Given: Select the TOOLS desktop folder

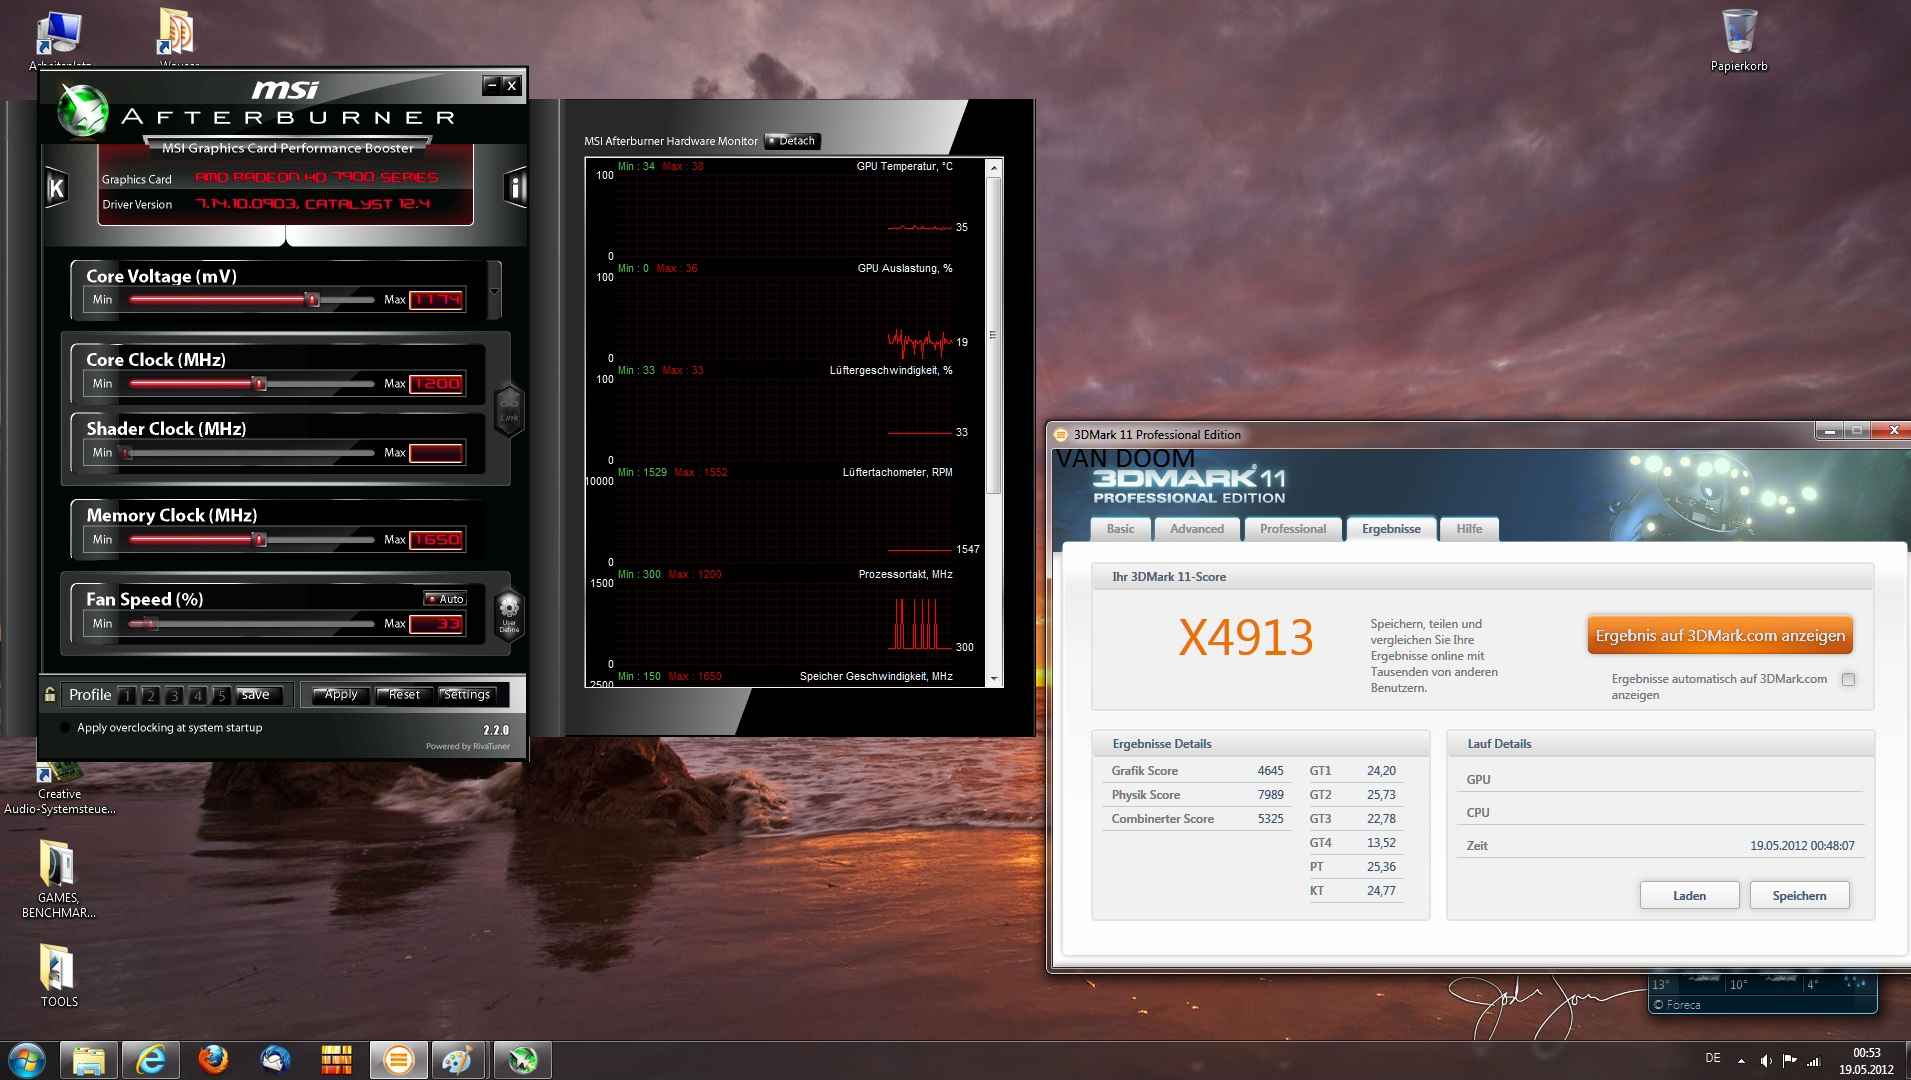Looking at the screenshot, I should (58, 975).
